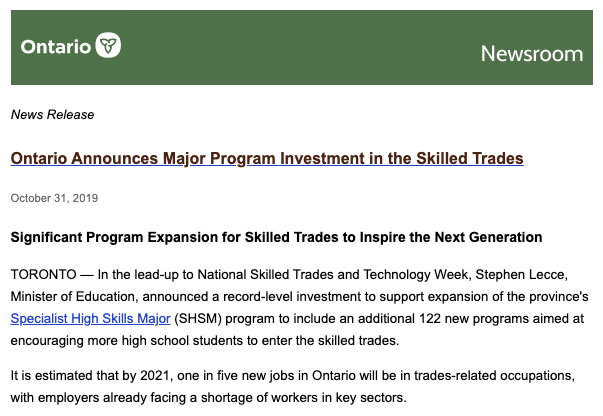Screen dimensions: 603x416
Task: Click the empty green banner area
Action: tap(300, 47)
